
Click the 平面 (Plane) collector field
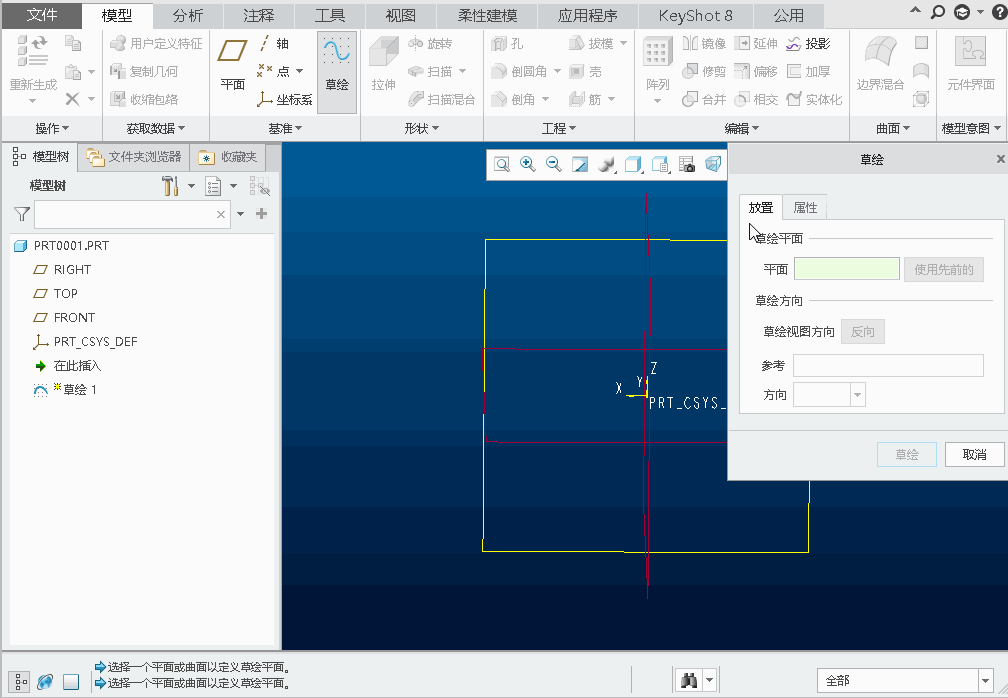pos(847,269)
